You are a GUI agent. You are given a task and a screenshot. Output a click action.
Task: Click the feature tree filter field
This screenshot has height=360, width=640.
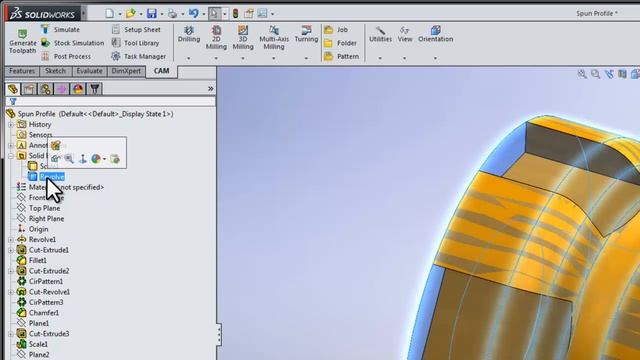pyautogui.click(x=110, y=101)
